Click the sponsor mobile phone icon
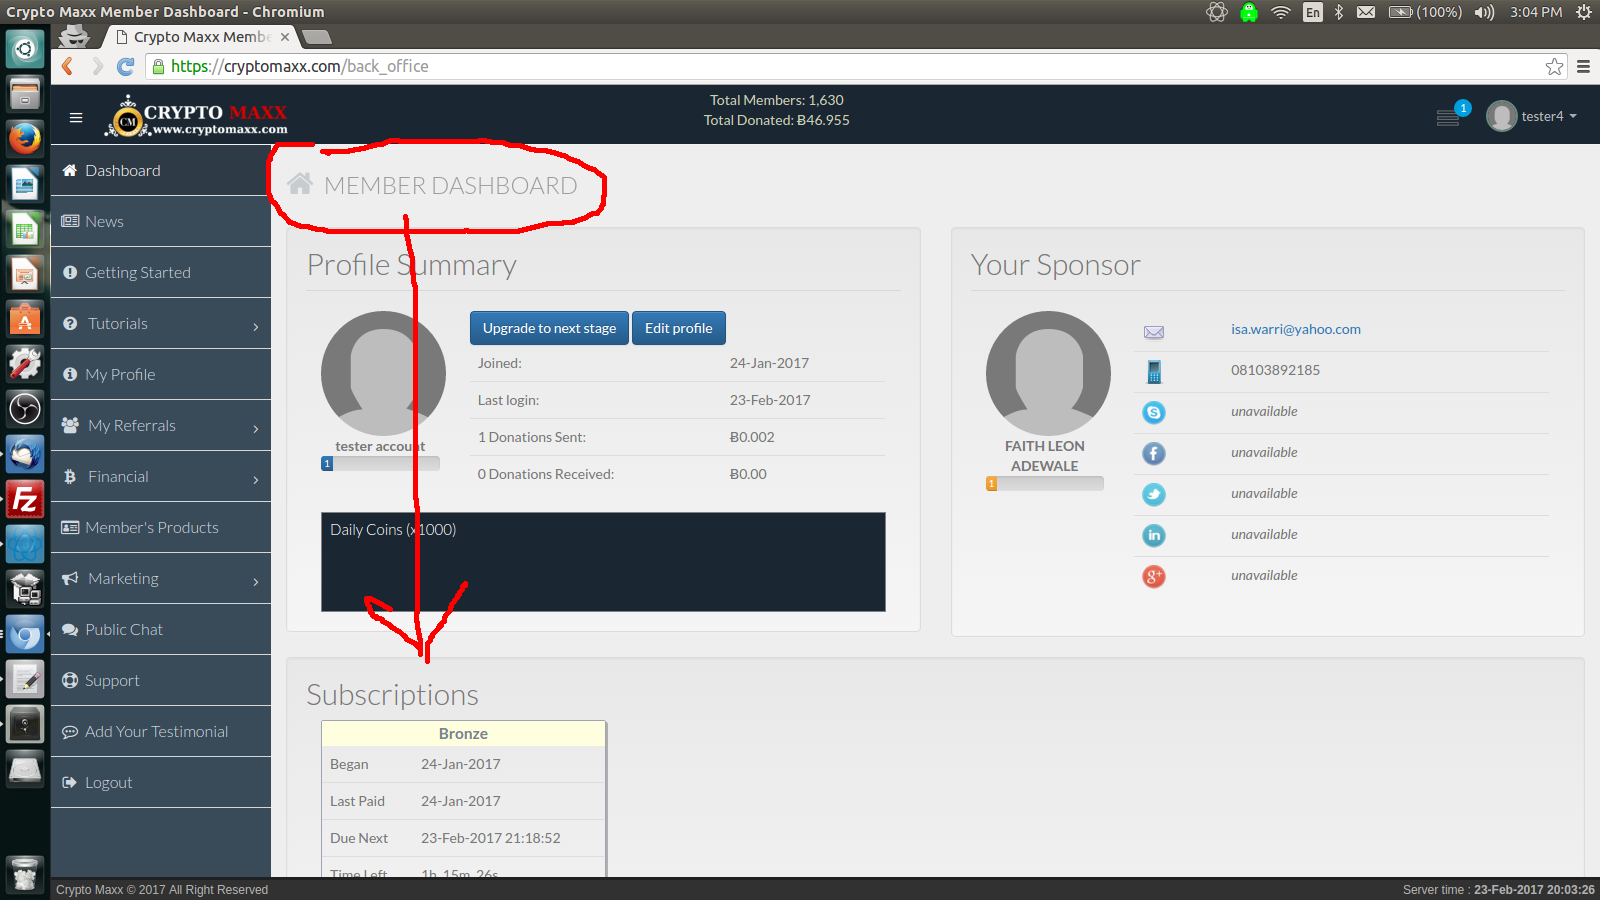The height and width of the screenshot is (900, 1600). (1154, 372)
